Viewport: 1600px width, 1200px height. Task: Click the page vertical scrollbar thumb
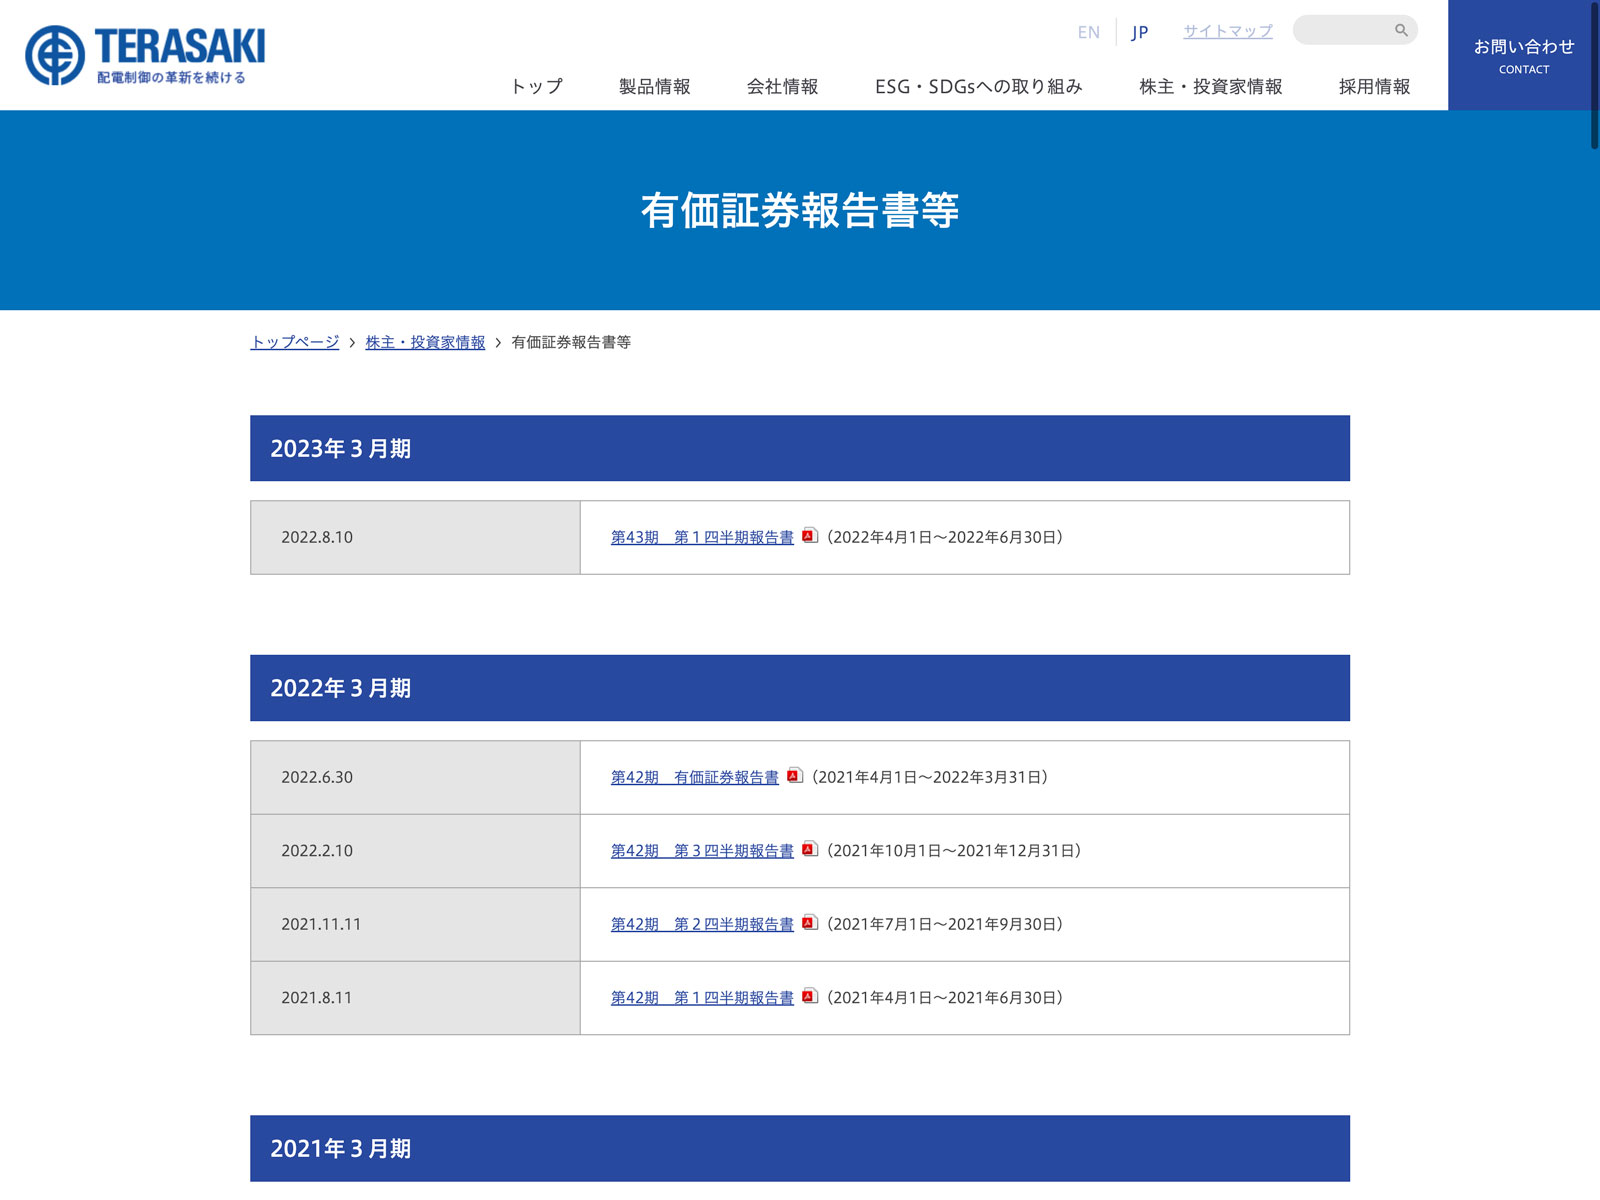pos(1594,75)
